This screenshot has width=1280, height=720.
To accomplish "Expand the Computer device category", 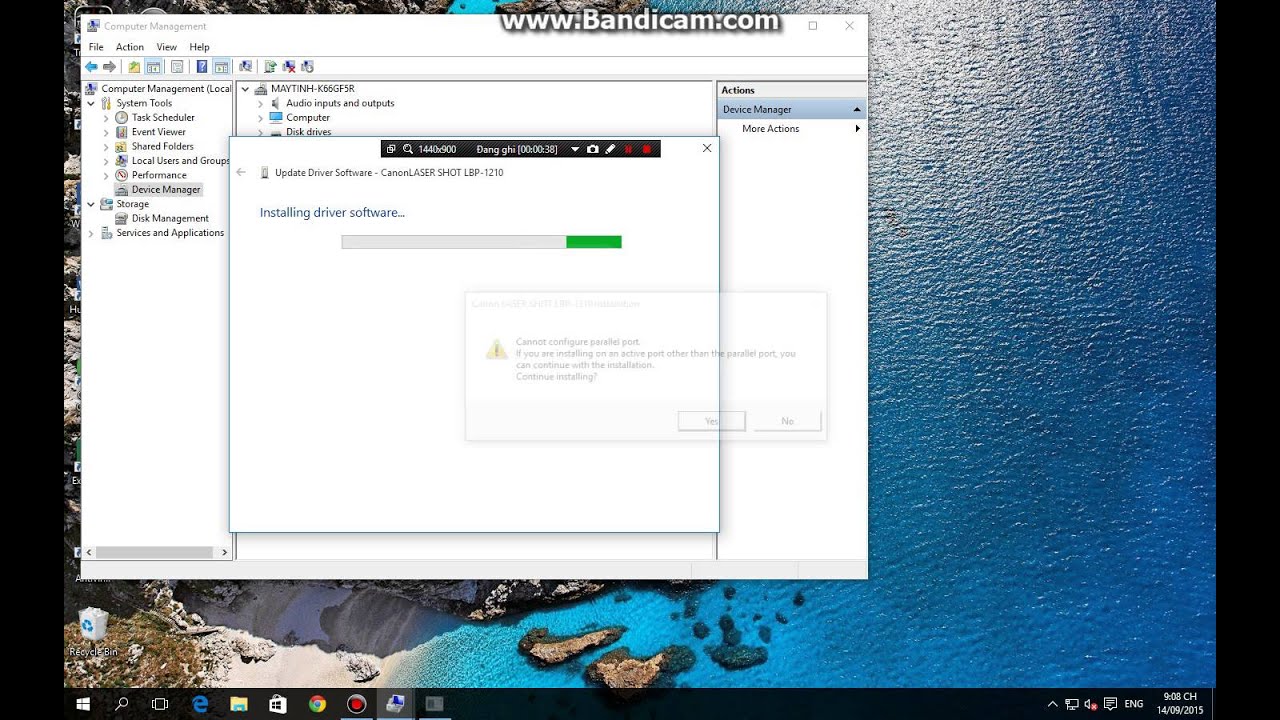I will pos(261,117).
